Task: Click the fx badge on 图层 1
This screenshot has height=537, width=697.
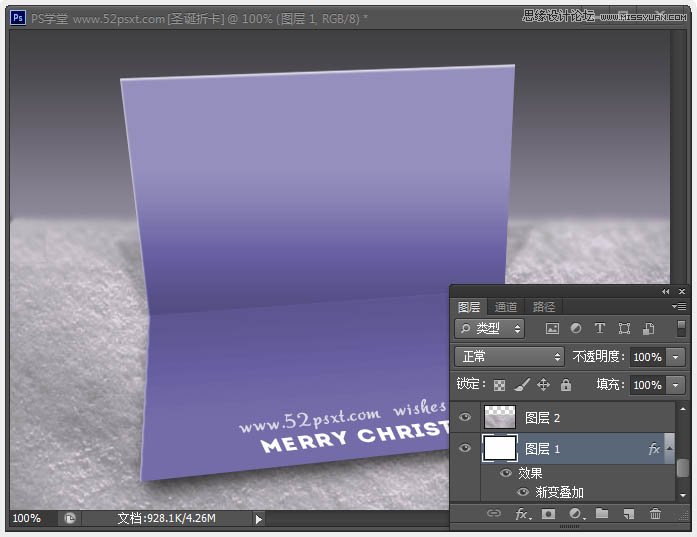Action: (x=653, y=449)
